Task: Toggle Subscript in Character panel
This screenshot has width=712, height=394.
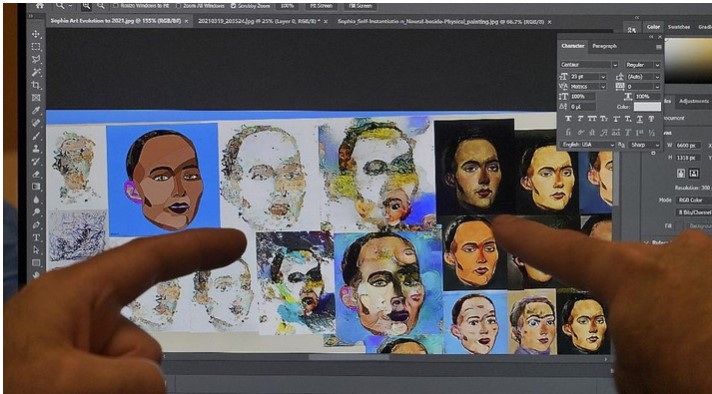Action: (628, 119)
